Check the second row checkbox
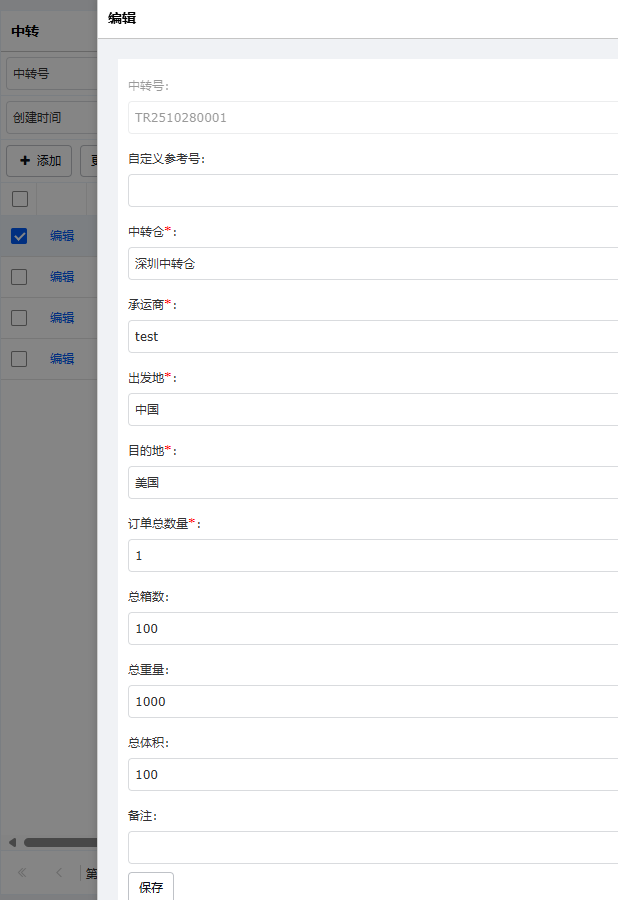Viewport: 618px width, 900px height. tap(19, 277)
